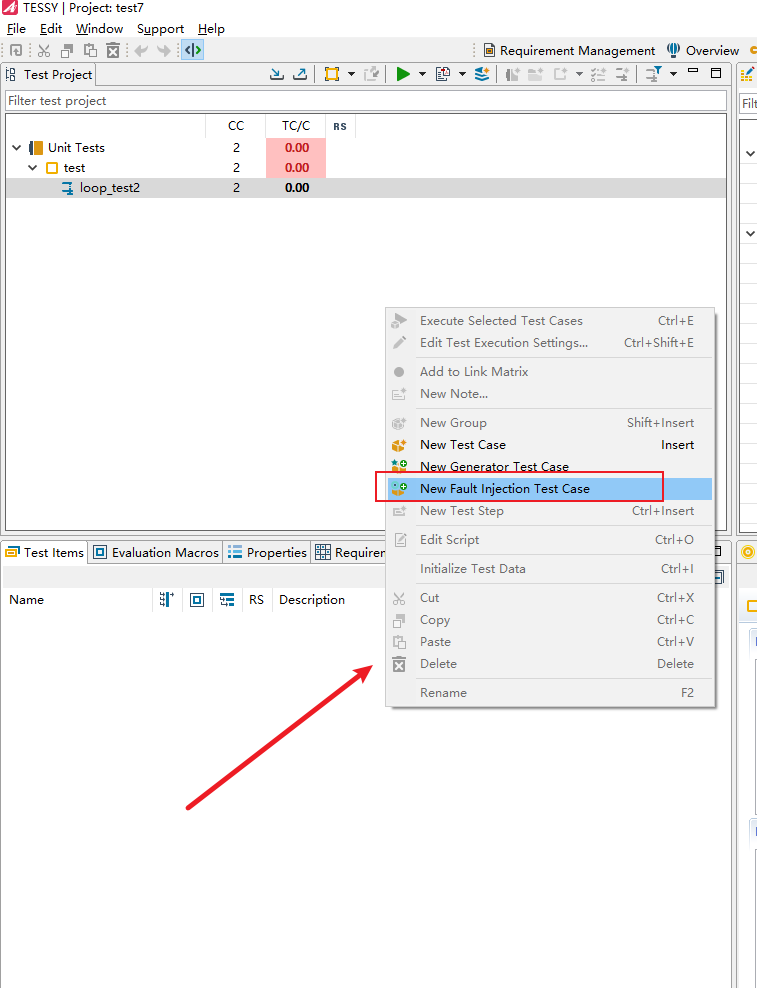The height and width of the screenshot is (988, 757).
Task: Select the test module row
Action: point(366,168)
